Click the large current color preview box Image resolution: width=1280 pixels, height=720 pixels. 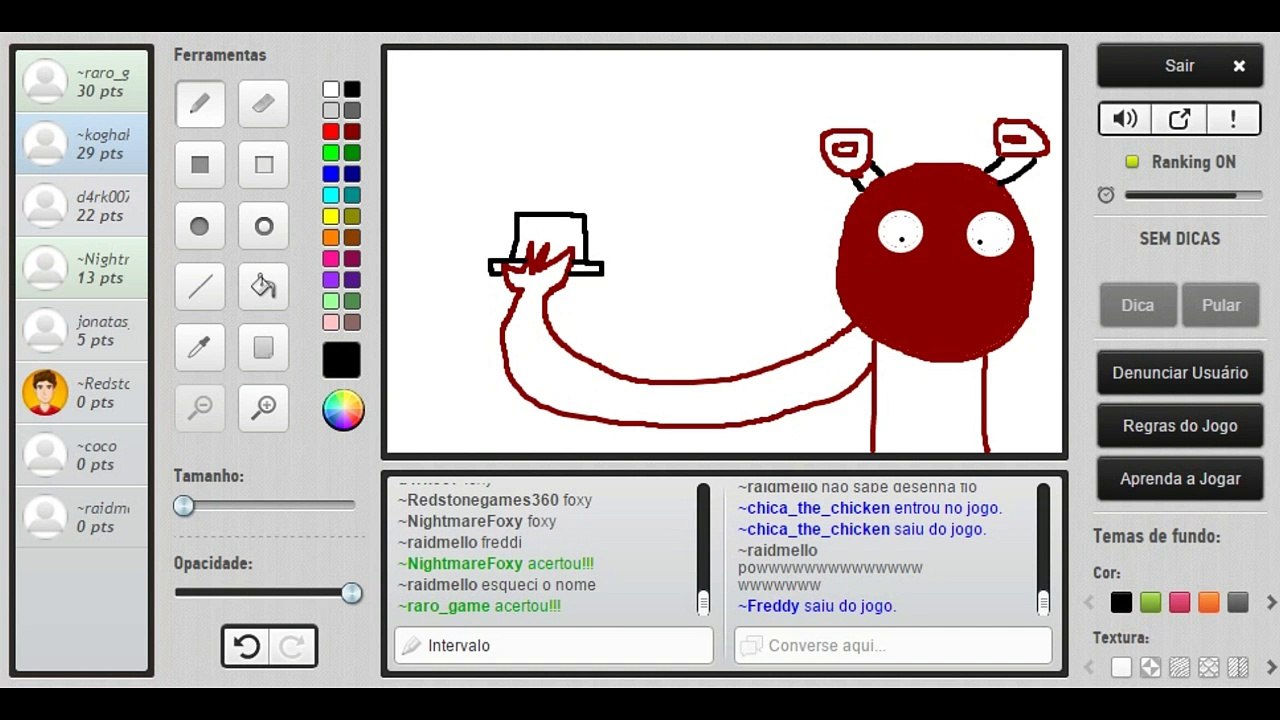[342, 360]
